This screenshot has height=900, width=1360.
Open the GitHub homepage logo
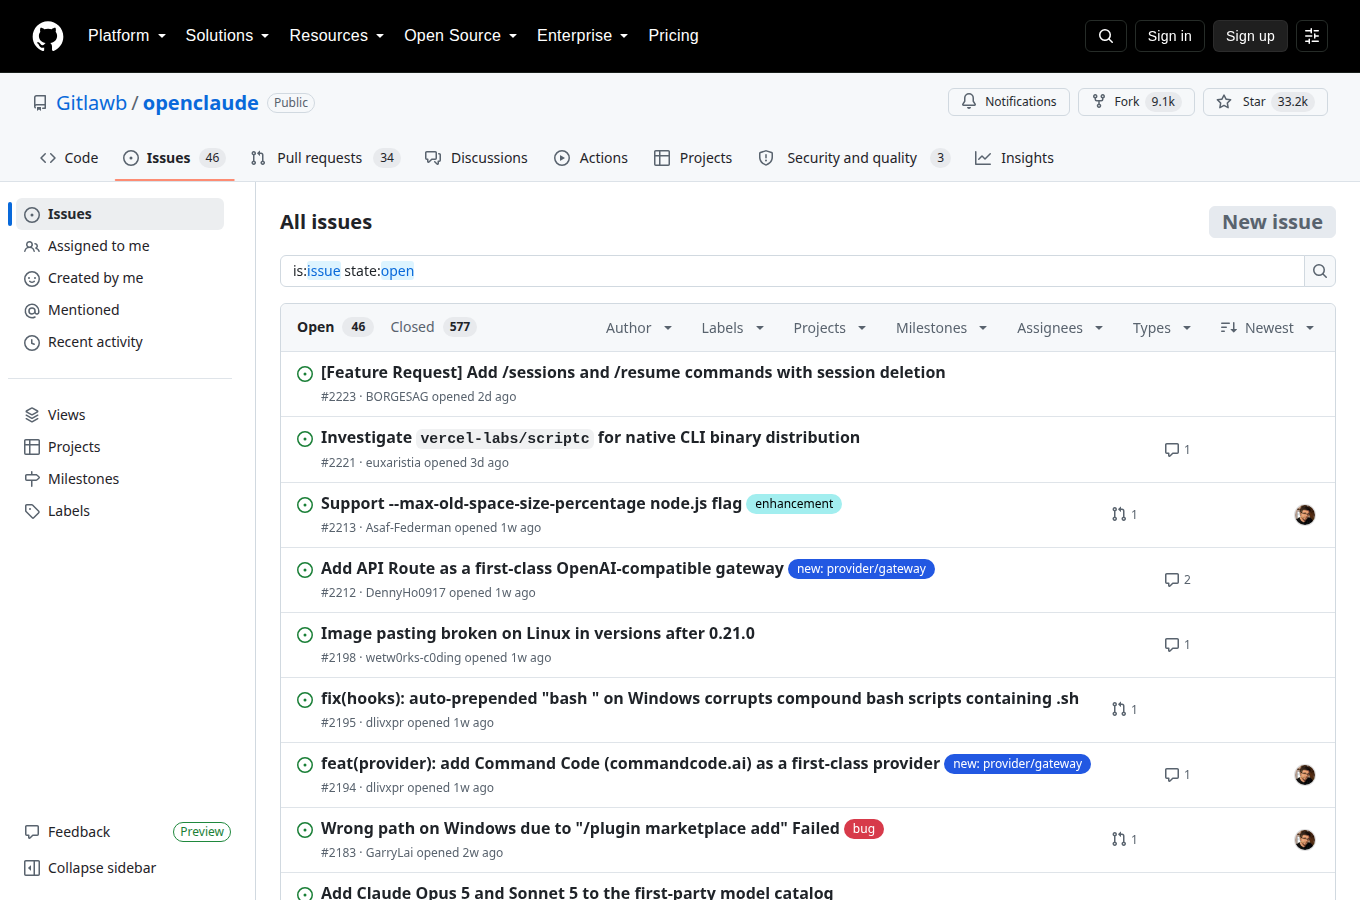pos(48,36)
